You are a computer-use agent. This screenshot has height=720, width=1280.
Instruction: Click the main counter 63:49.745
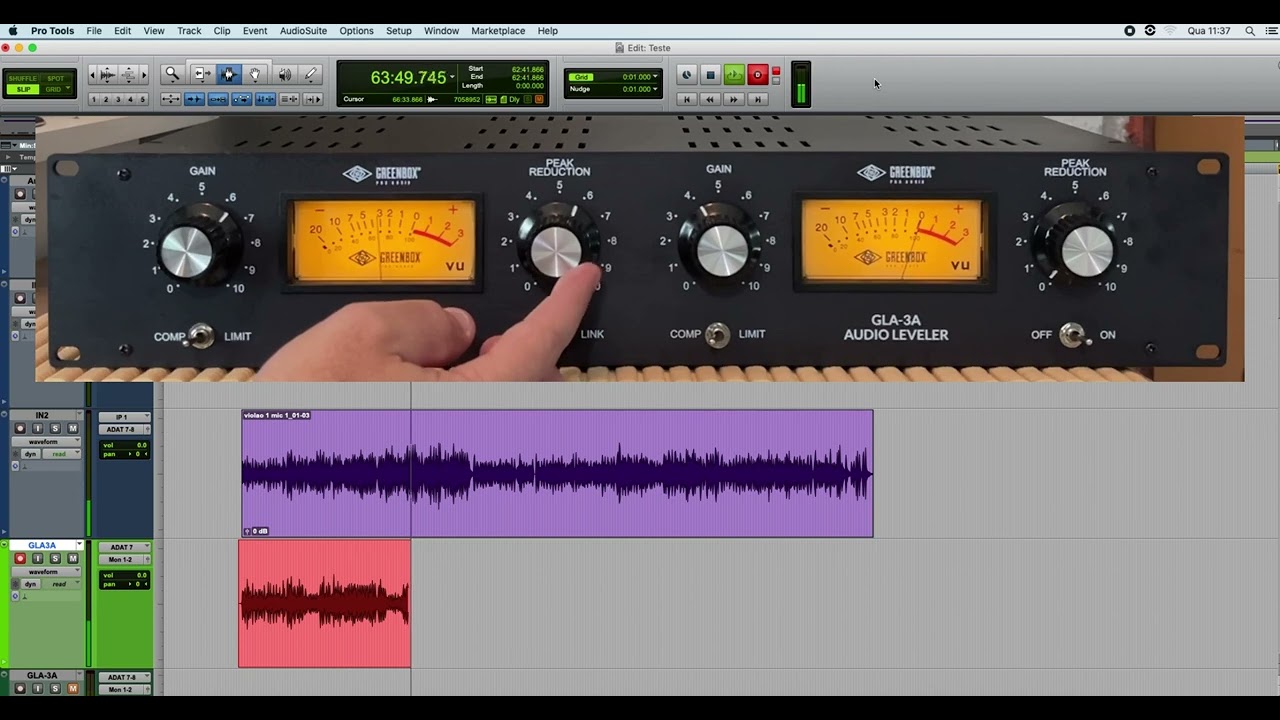tap(408, 77)
